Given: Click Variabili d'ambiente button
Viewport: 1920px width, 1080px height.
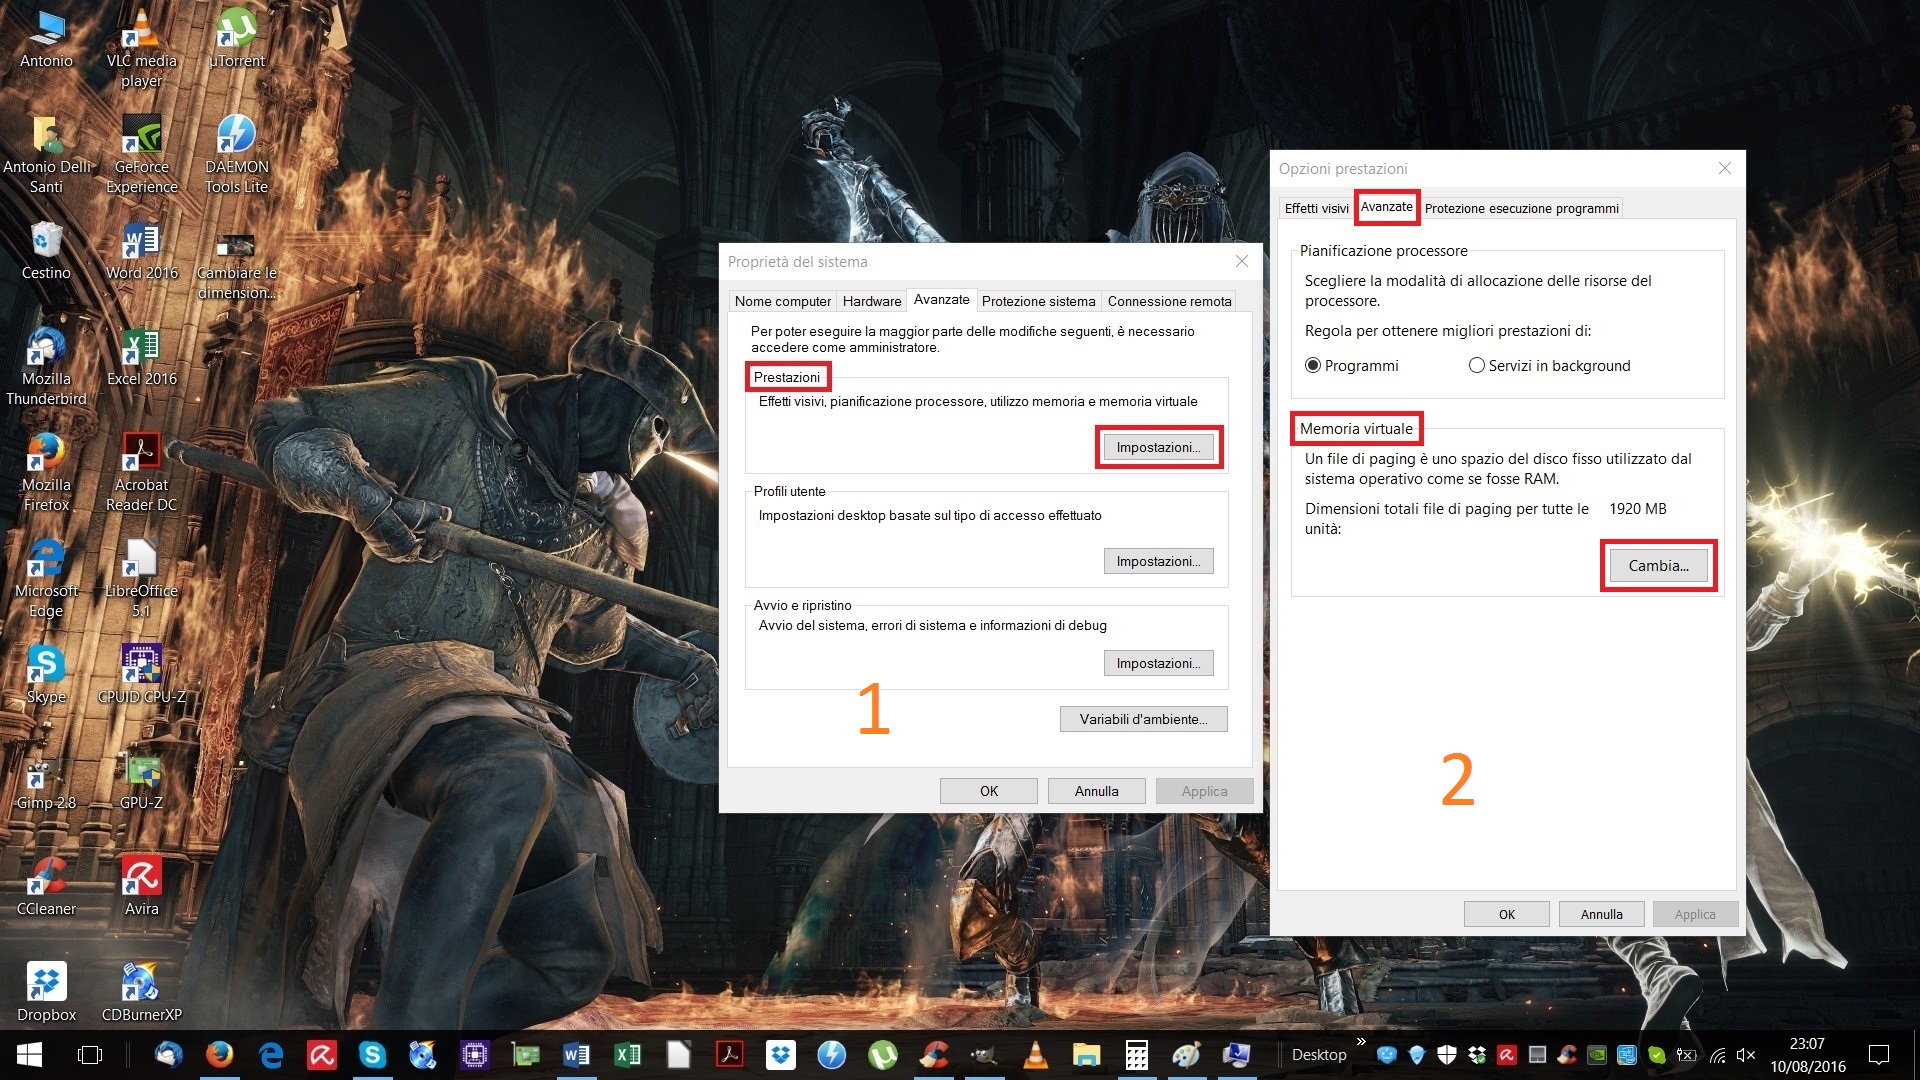Looking at the screenshot, I should point(1143,719).
